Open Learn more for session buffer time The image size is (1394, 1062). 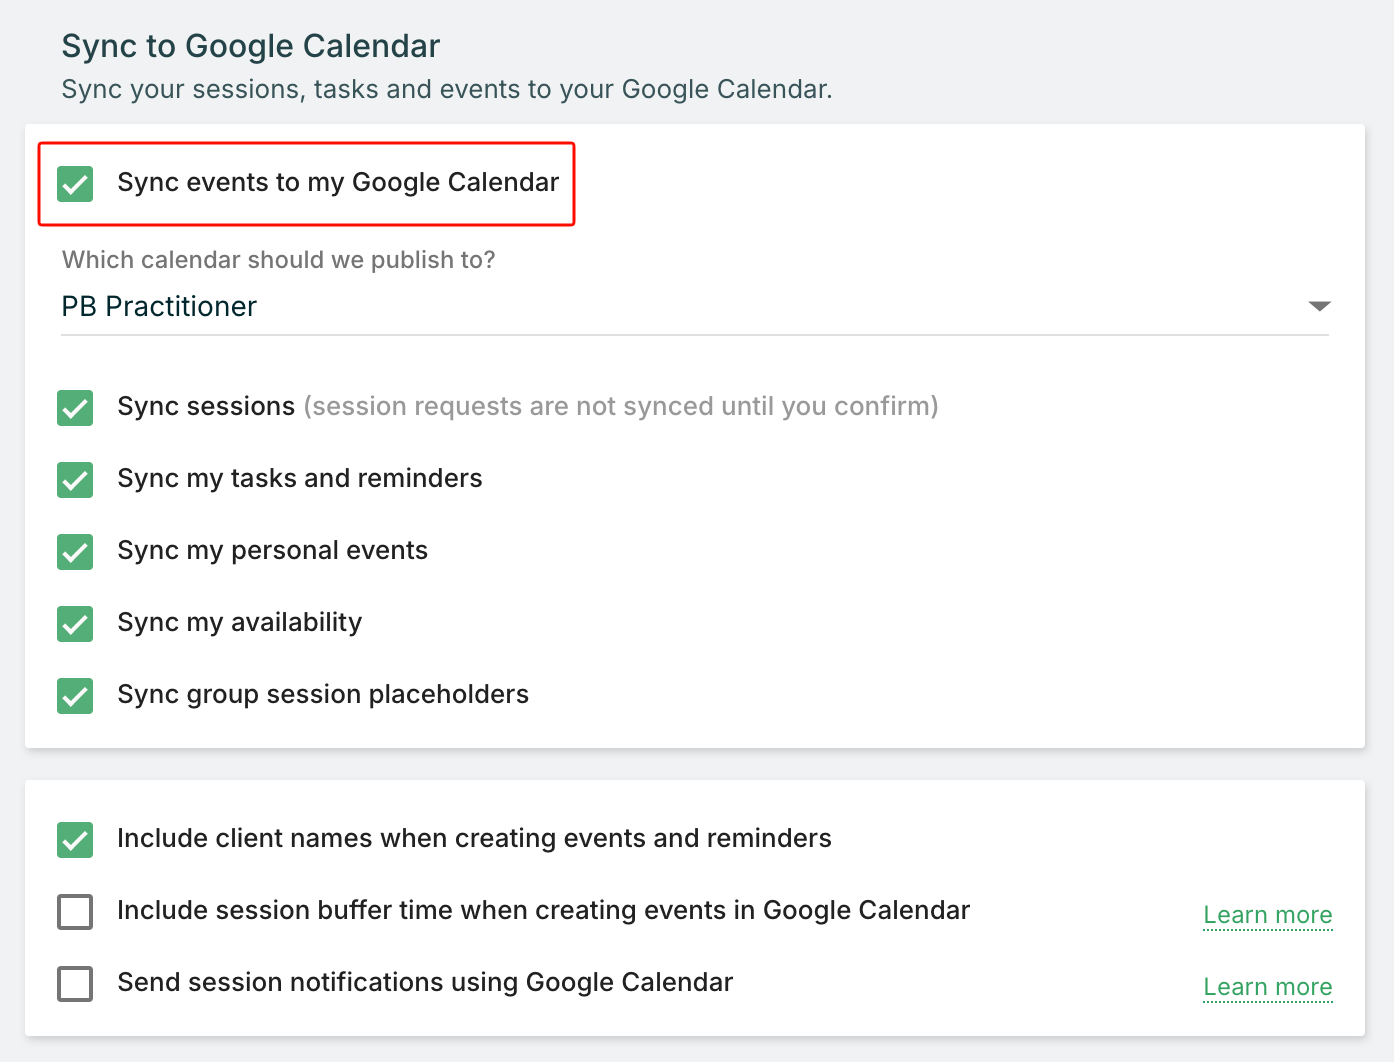click(x=1267, y=915)
